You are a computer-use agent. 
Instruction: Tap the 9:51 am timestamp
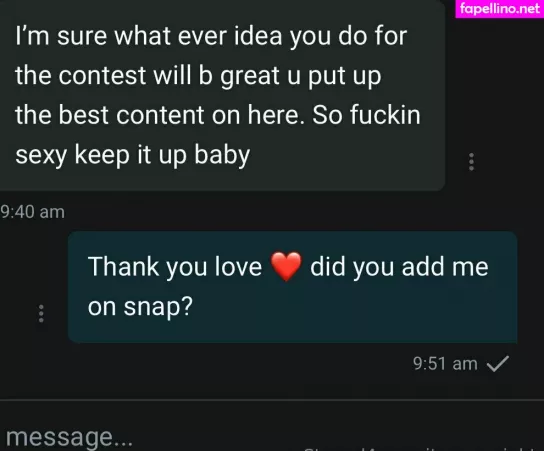point(445,364)
